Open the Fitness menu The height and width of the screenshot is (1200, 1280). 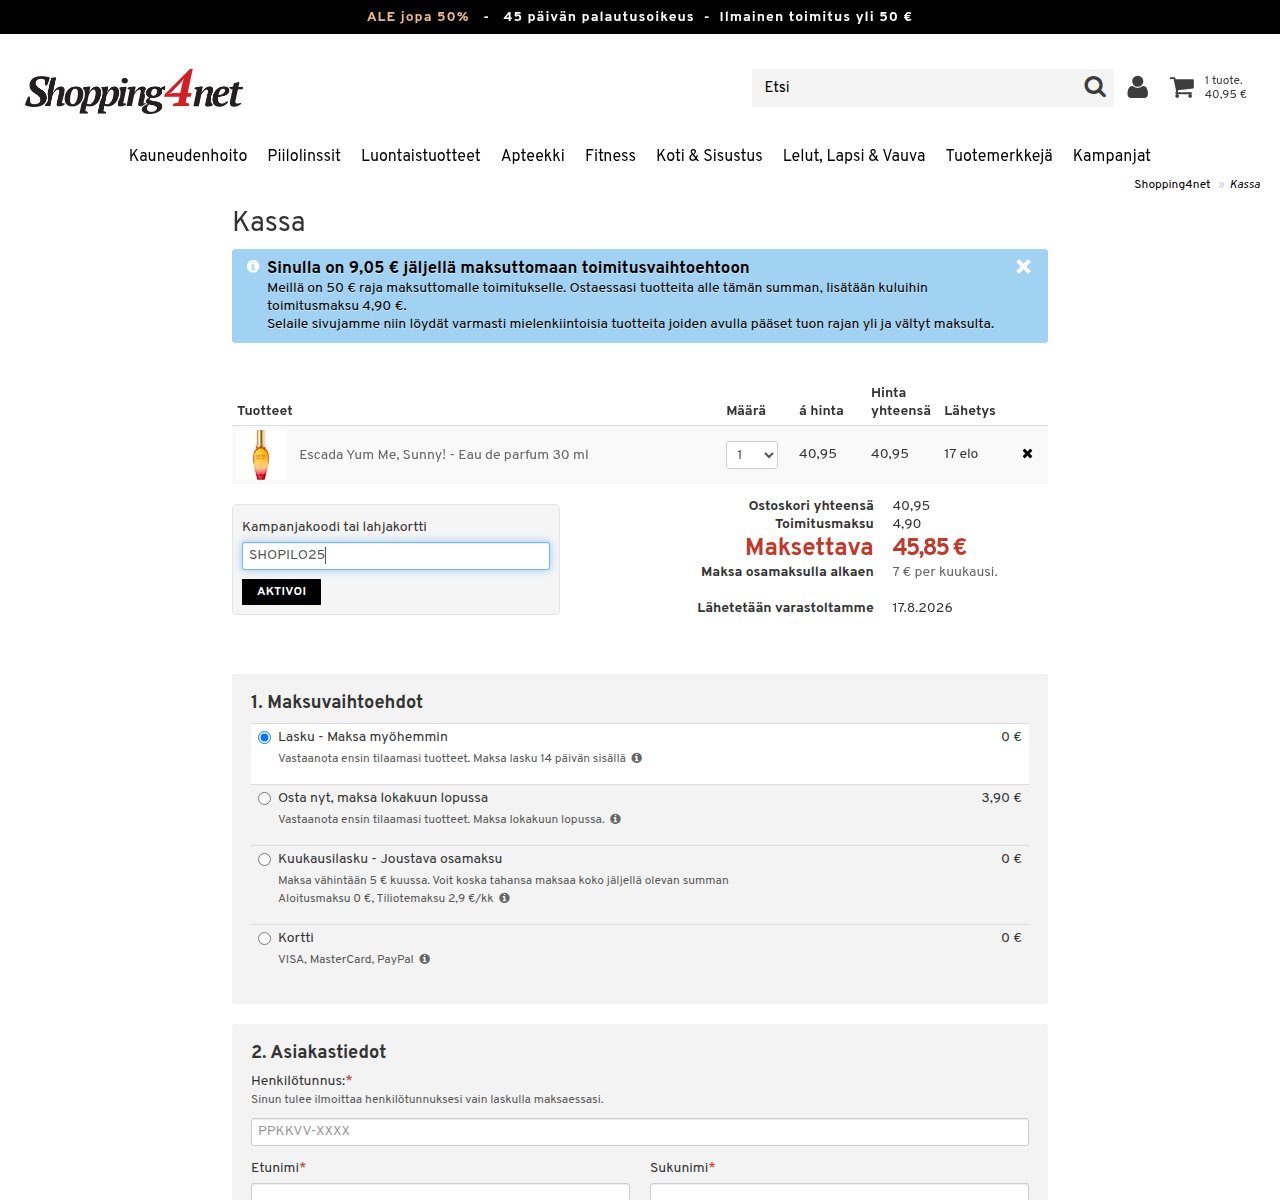[x=610, y=155]
